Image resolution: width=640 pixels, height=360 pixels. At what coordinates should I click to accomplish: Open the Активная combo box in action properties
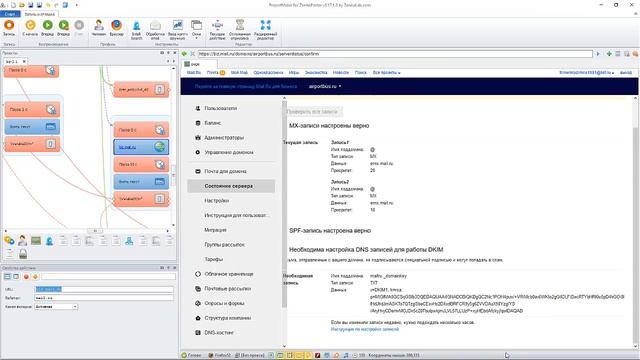[x=56, y=307]
